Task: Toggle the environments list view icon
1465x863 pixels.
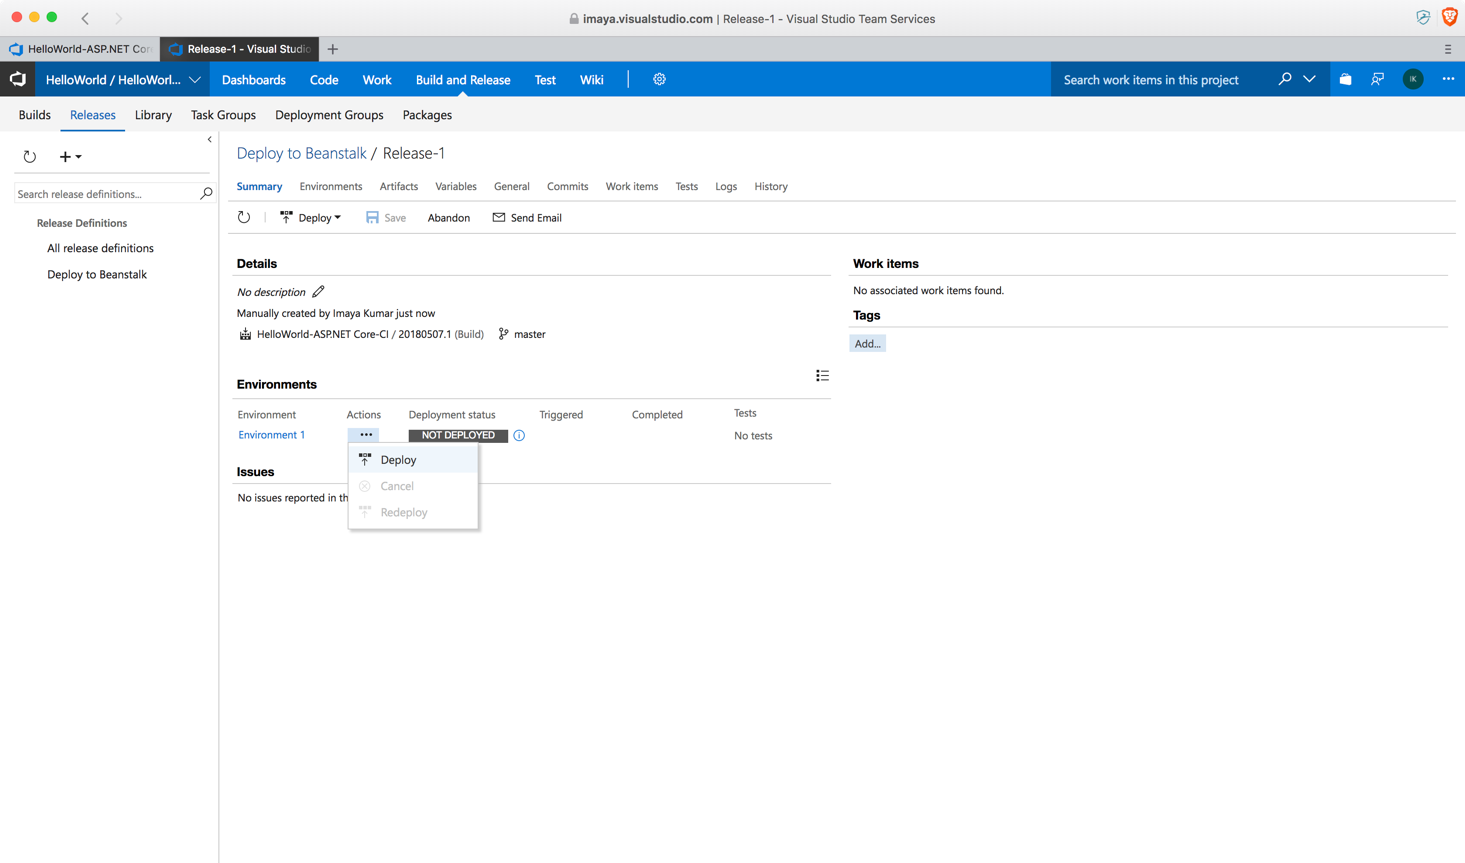Action: pyautogui.click(x=822, y=376)
